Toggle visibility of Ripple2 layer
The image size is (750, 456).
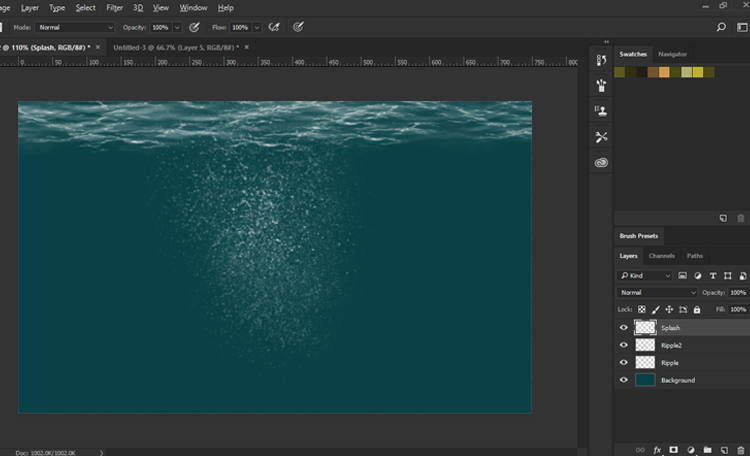(624, 345)
